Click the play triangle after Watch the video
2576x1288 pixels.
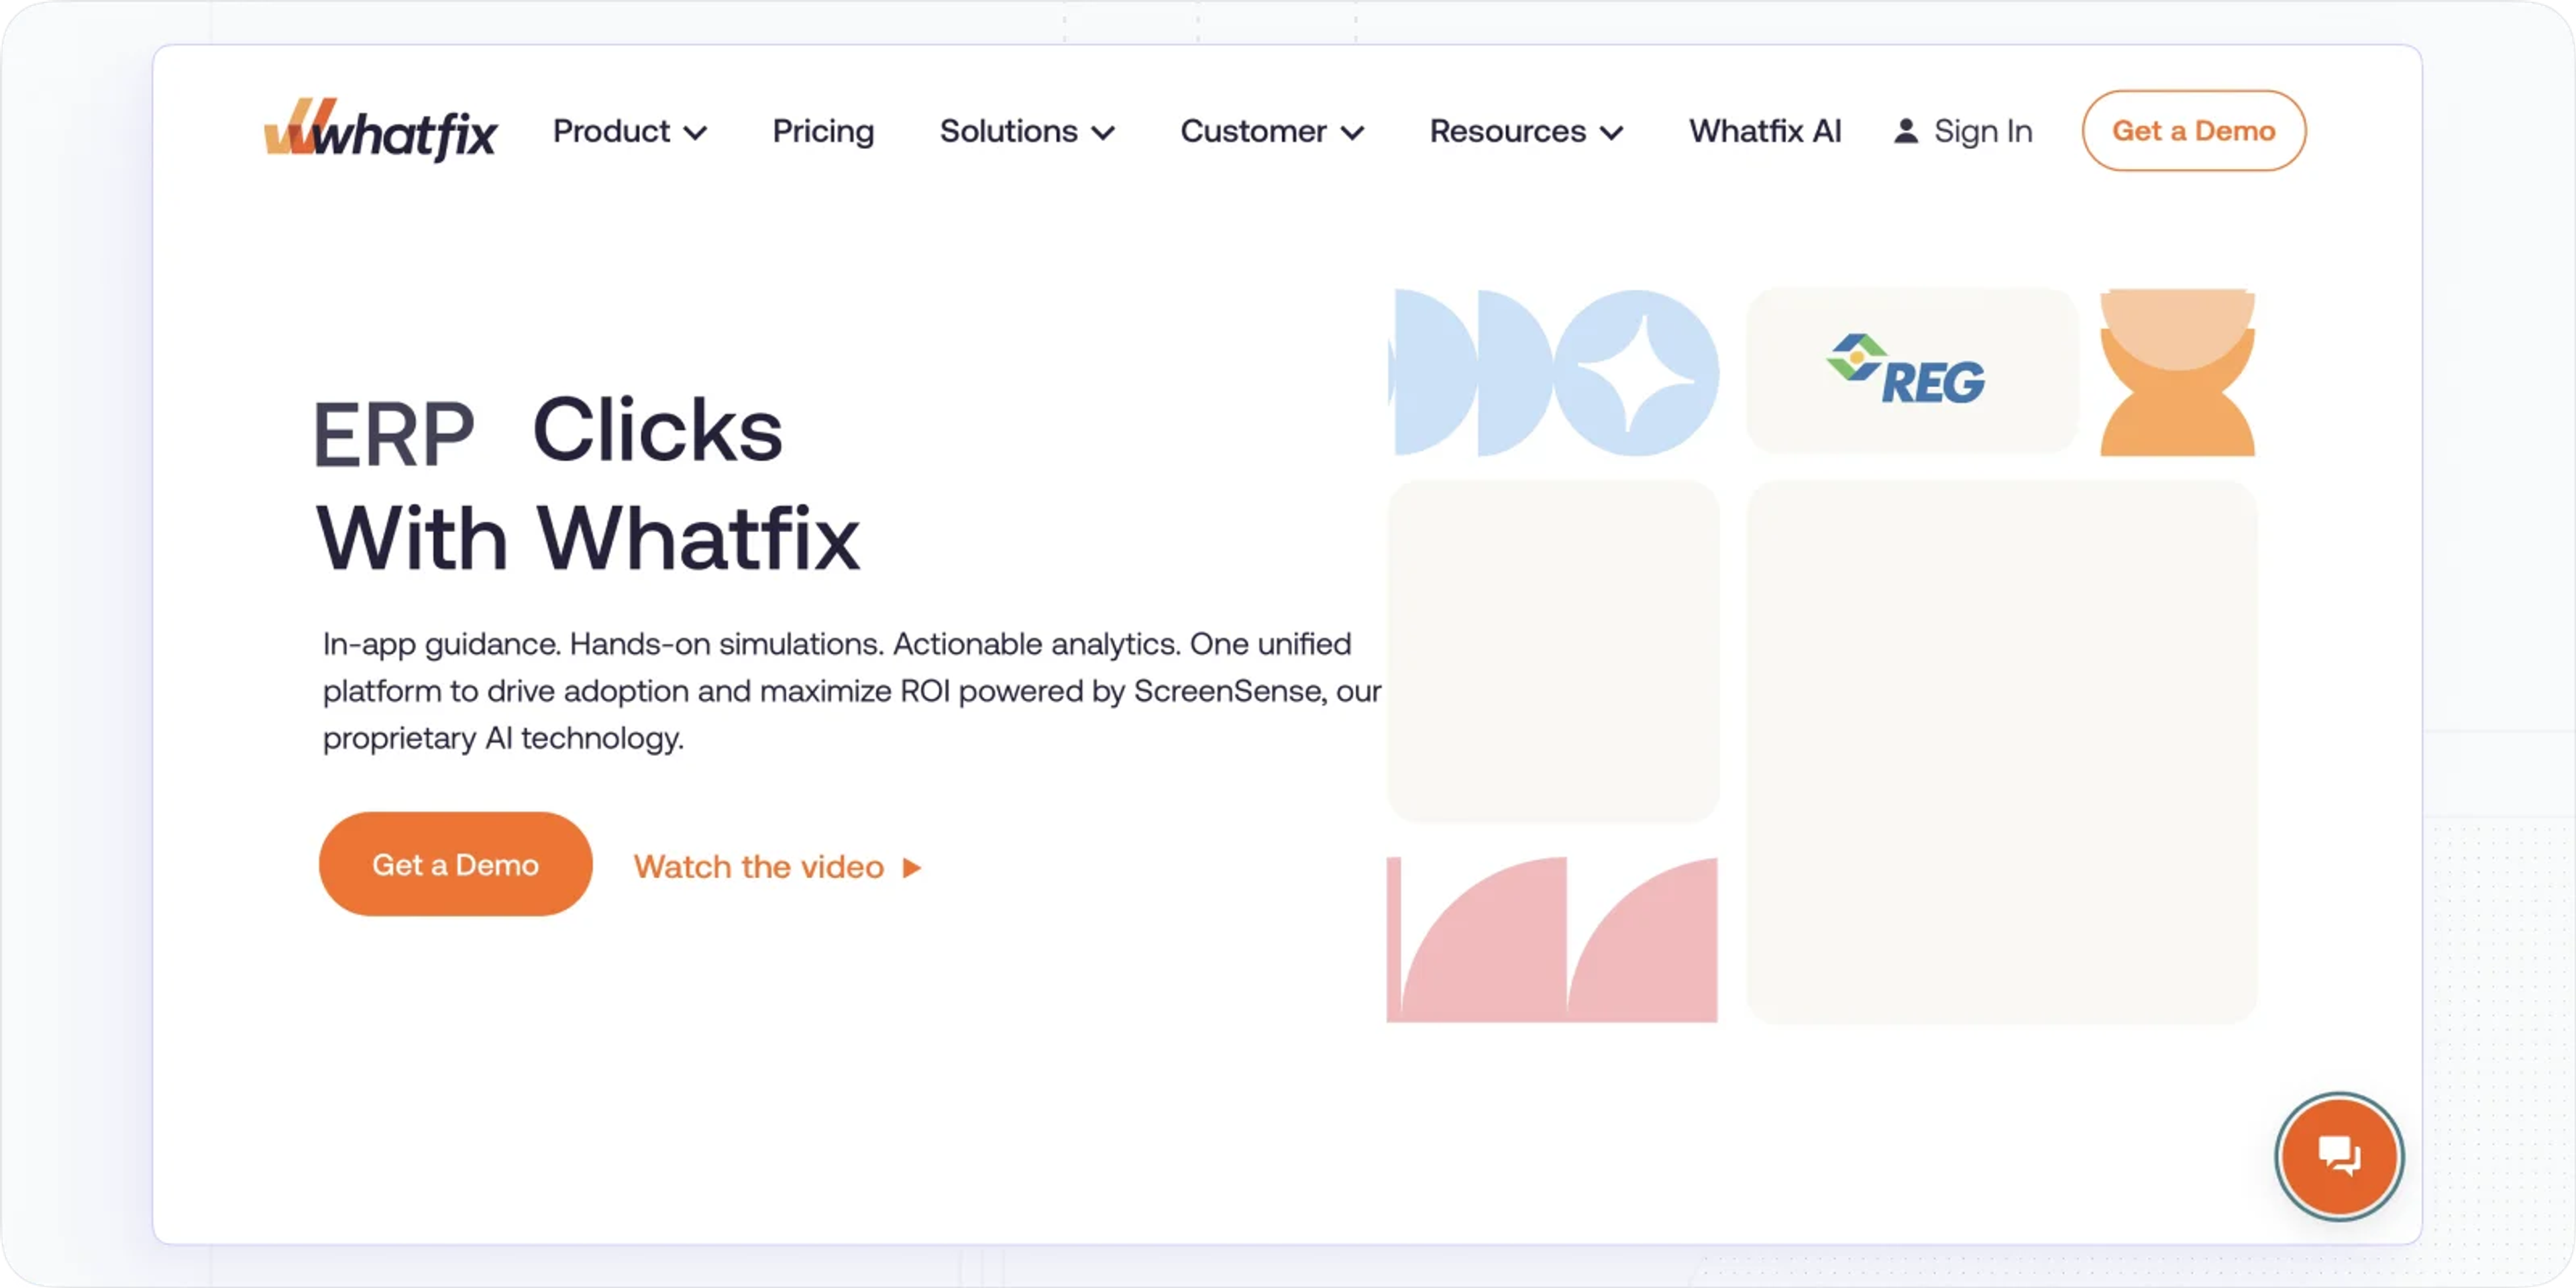coord(911,867)
